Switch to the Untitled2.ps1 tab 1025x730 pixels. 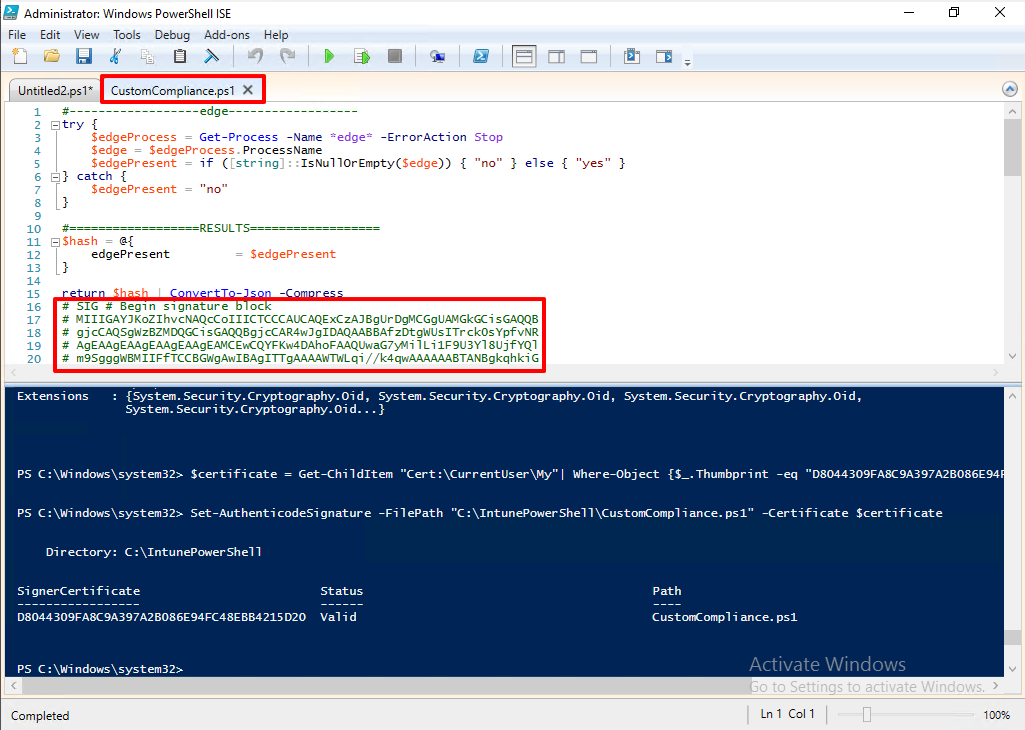(55, 90)
